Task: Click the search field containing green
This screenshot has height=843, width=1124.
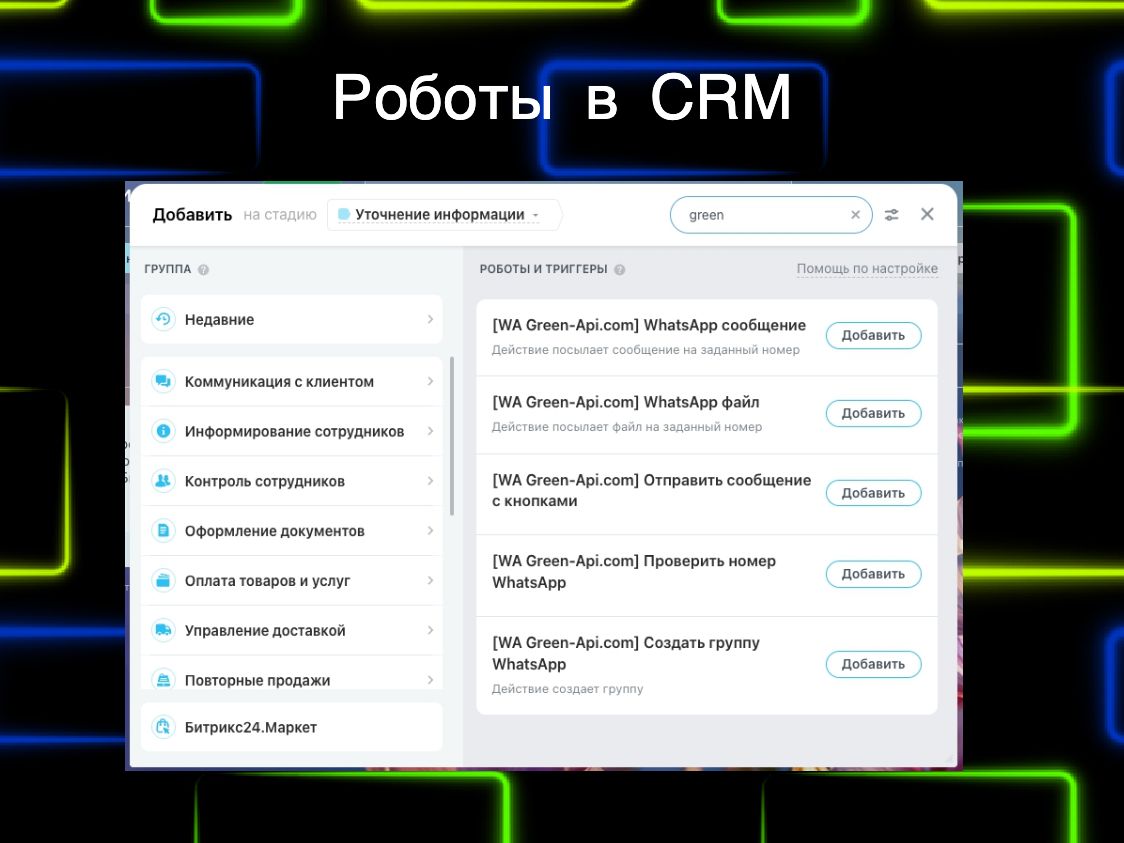Action: pyautogui.click(x=771, y=214)
